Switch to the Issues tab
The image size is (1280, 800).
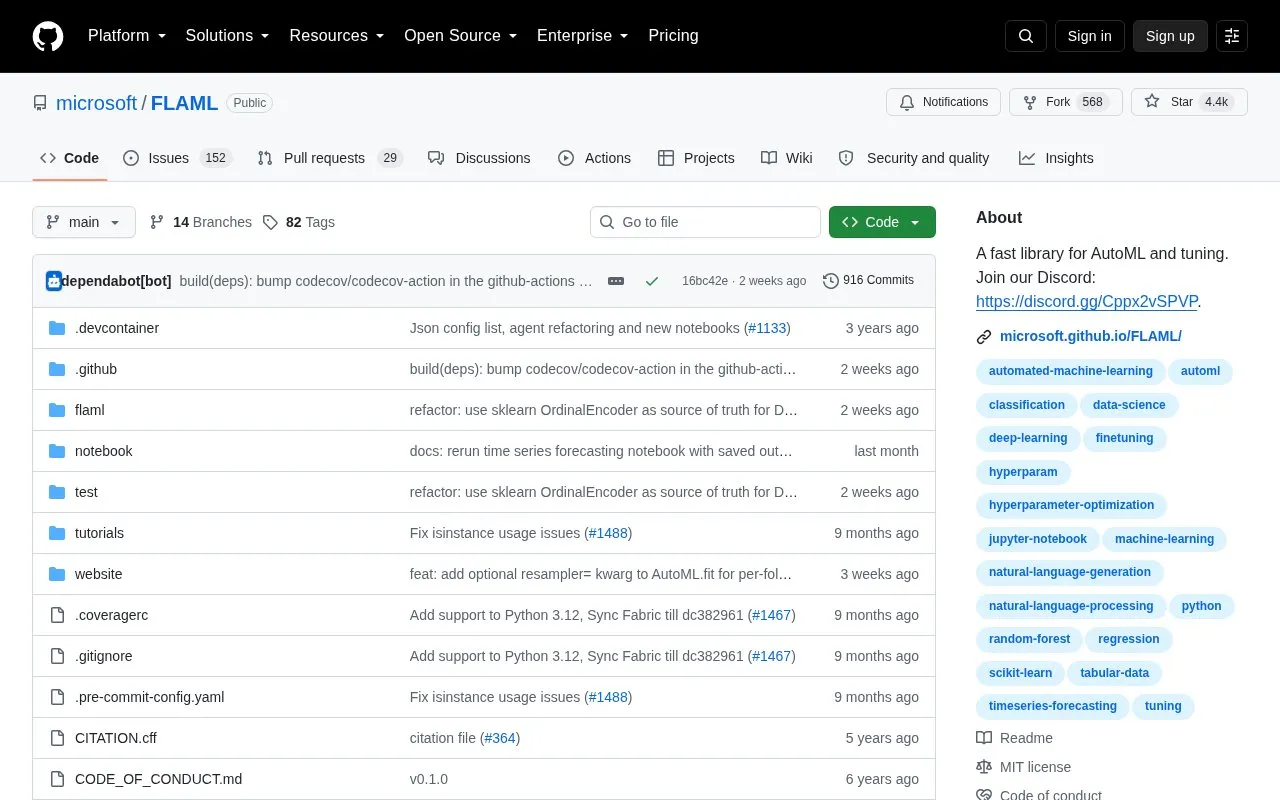coord(177,158)
